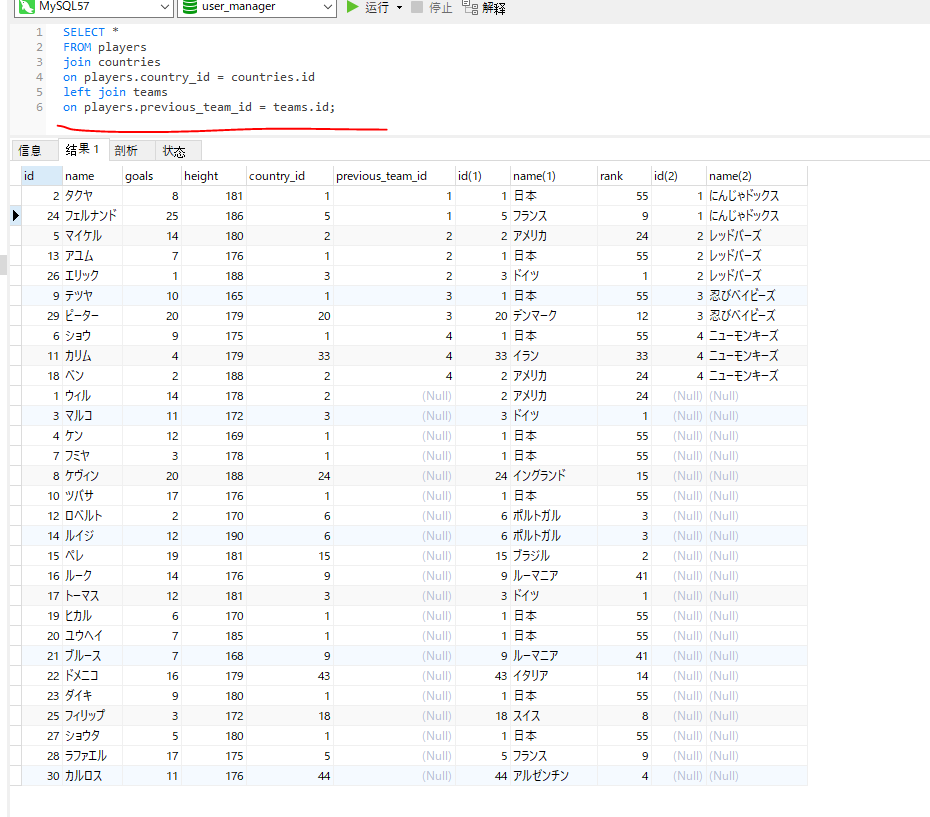Screen dimensions: 930x817
Task: Select the name cell ピーター
Action: click(x=92, y=316)
